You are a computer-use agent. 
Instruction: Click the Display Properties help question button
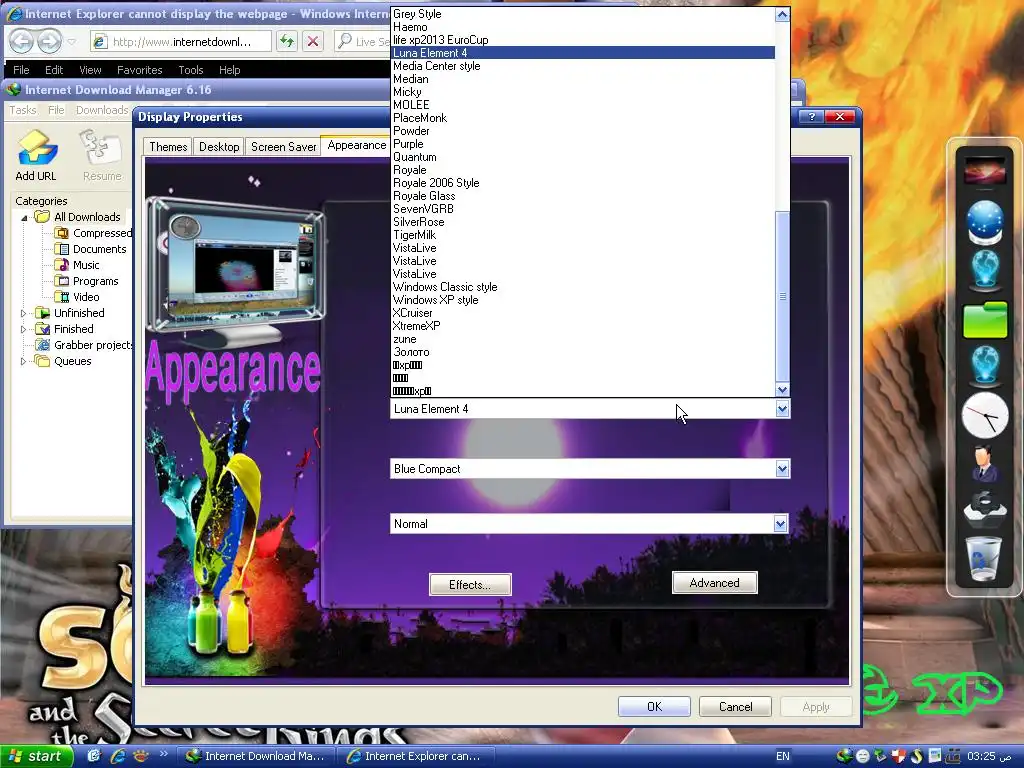pos(812,116)
